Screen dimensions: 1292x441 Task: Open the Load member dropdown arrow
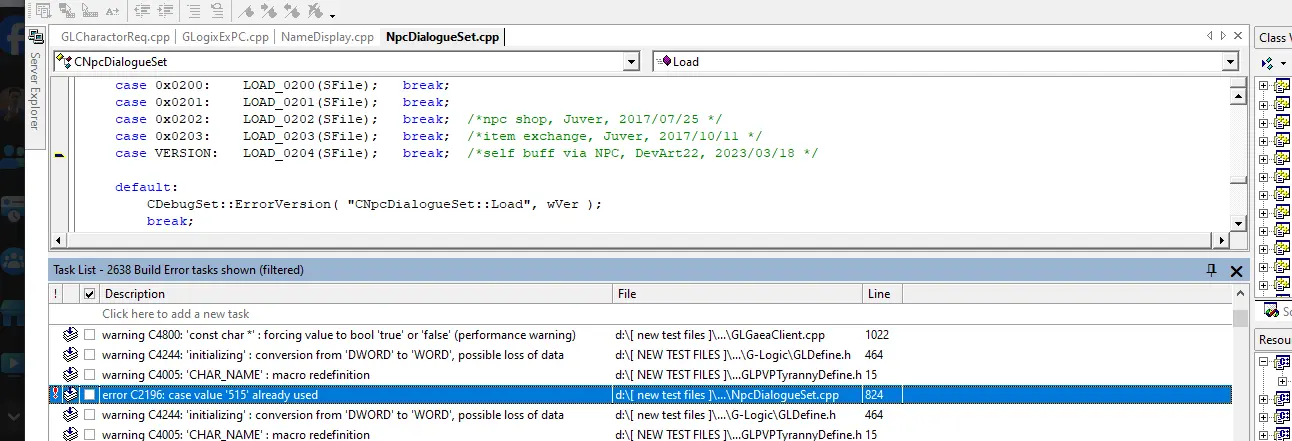tap(1230, 62)
